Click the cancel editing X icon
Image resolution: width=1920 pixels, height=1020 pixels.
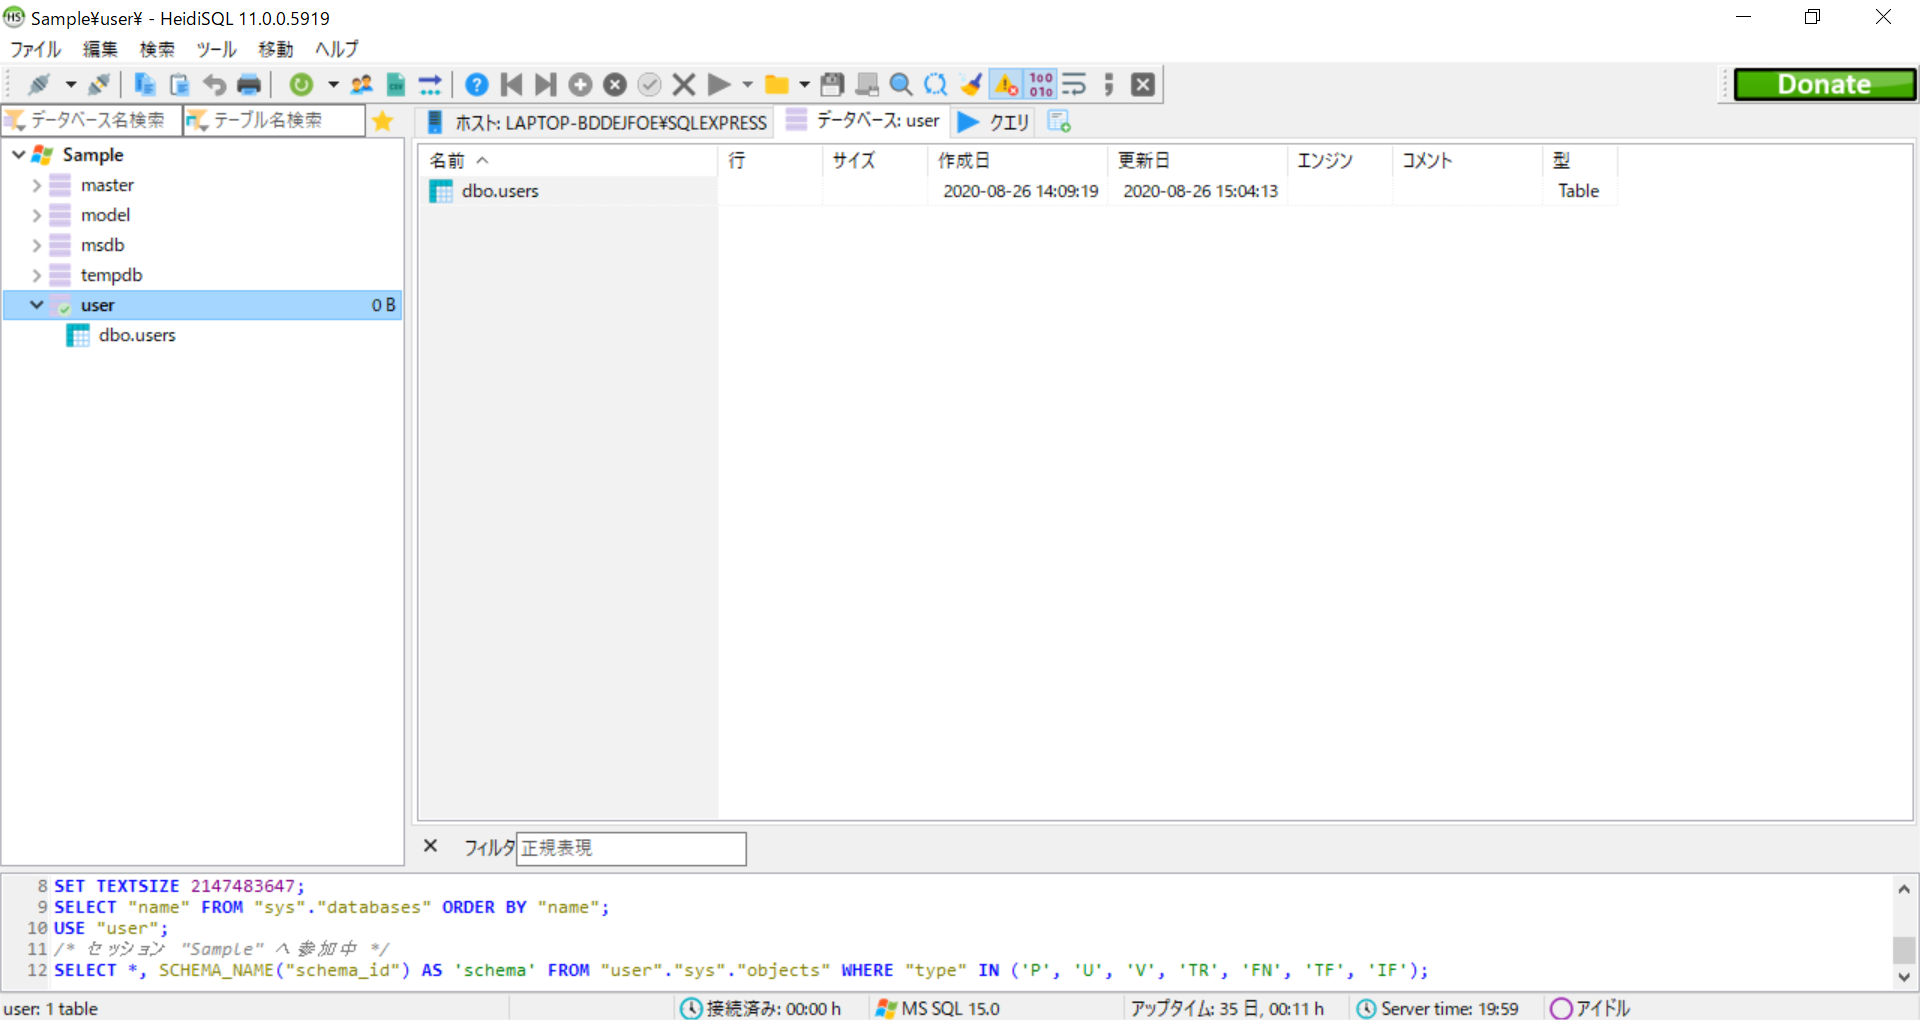click(684, 85)
